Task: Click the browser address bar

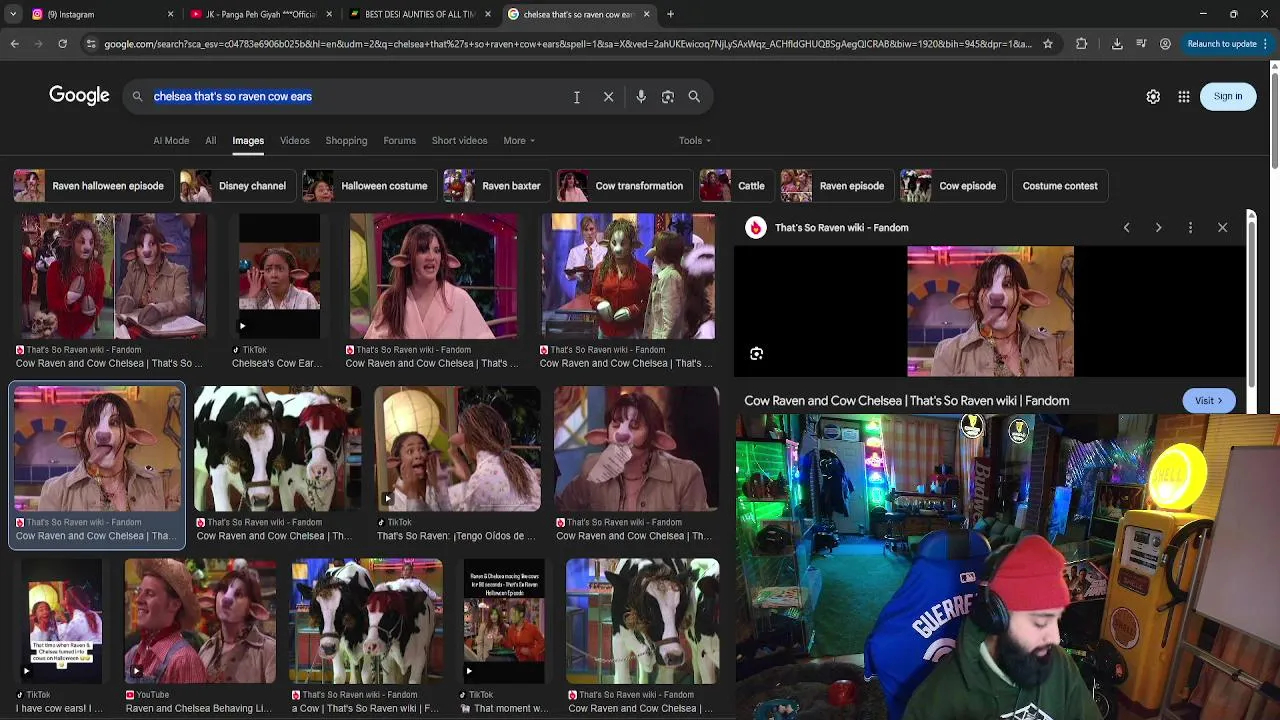Action: coord(567,44)
